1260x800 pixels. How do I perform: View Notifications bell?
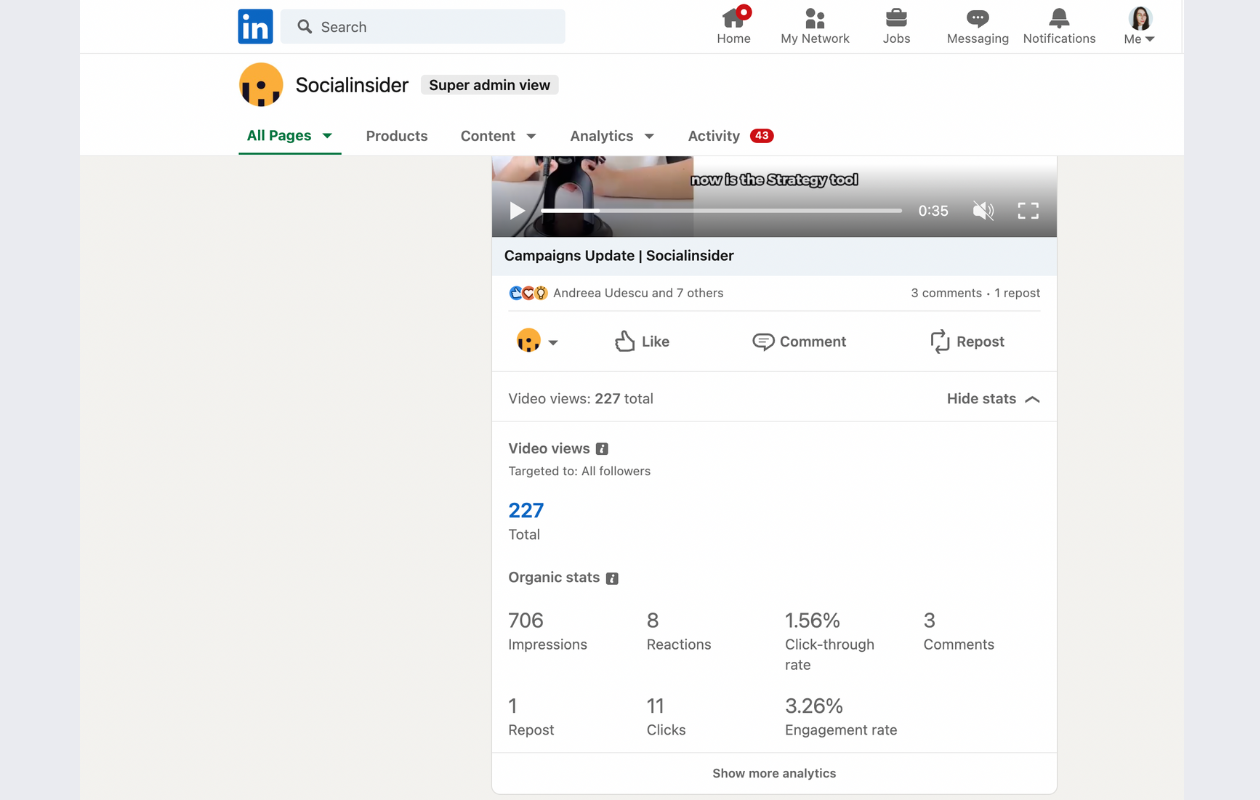click(1059, 26)
